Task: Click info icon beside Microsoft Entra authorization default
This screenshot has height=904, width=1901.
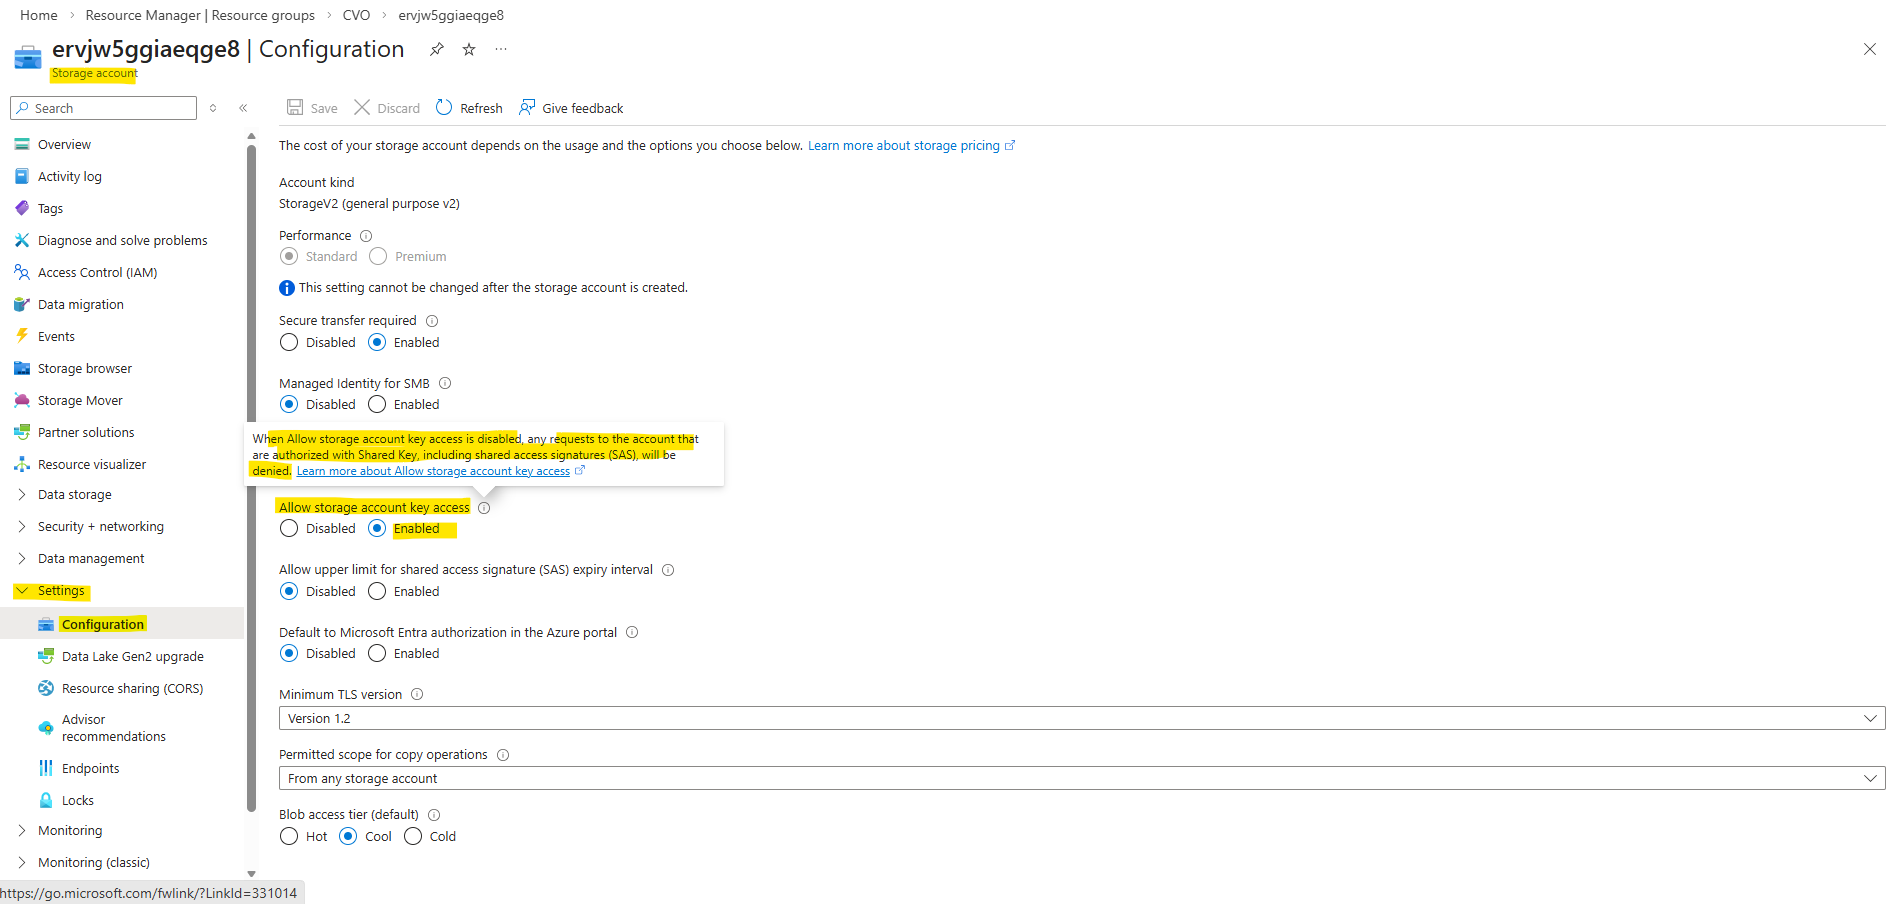Action: pyautogui.click(x=632, y=632)
